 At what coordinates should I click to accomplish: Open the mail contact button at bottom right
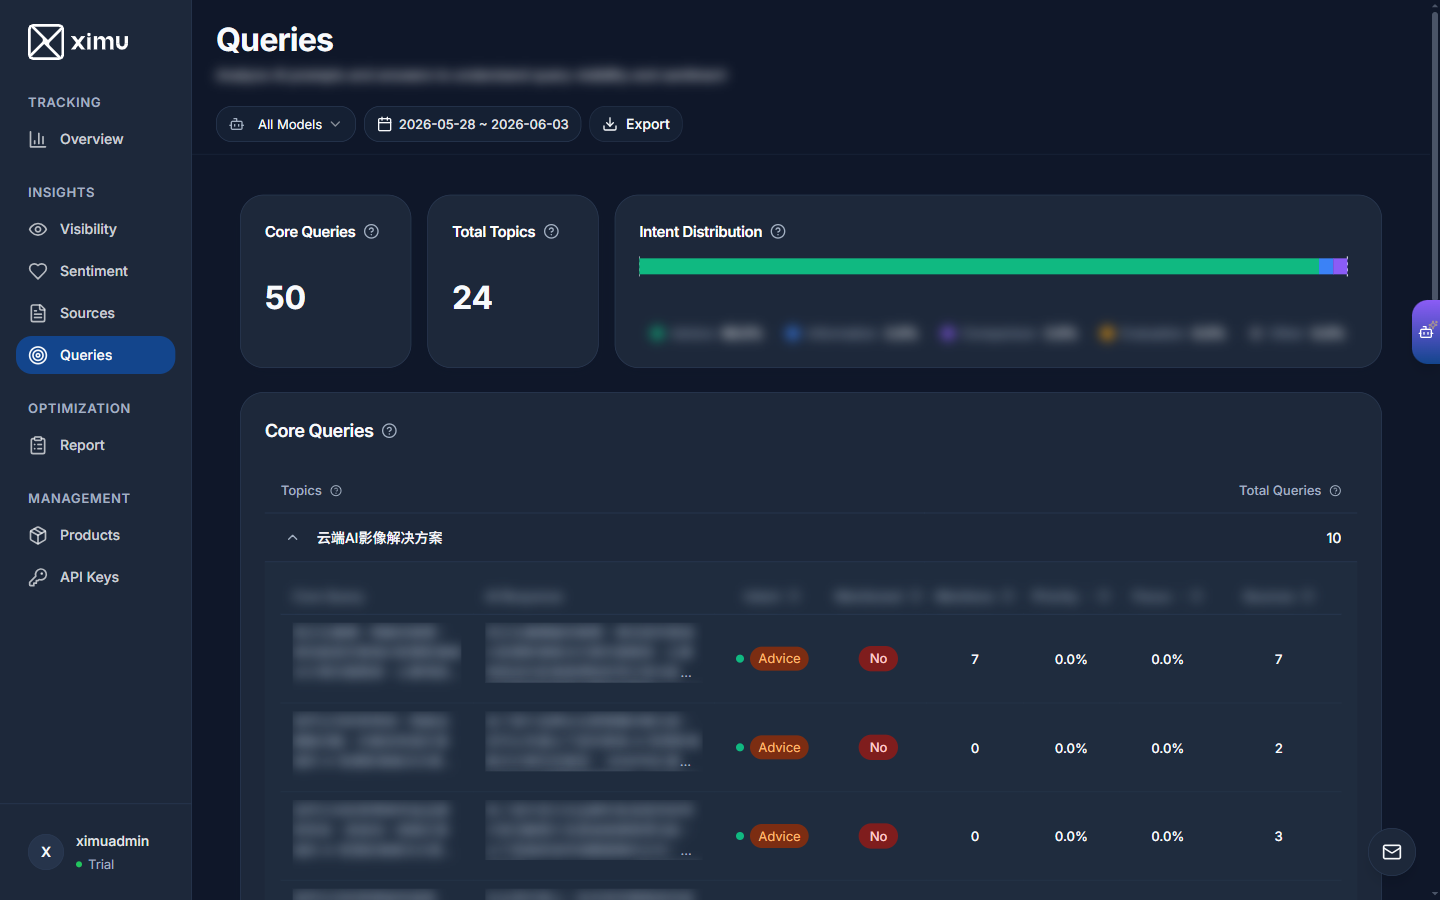coord(1392,852)
